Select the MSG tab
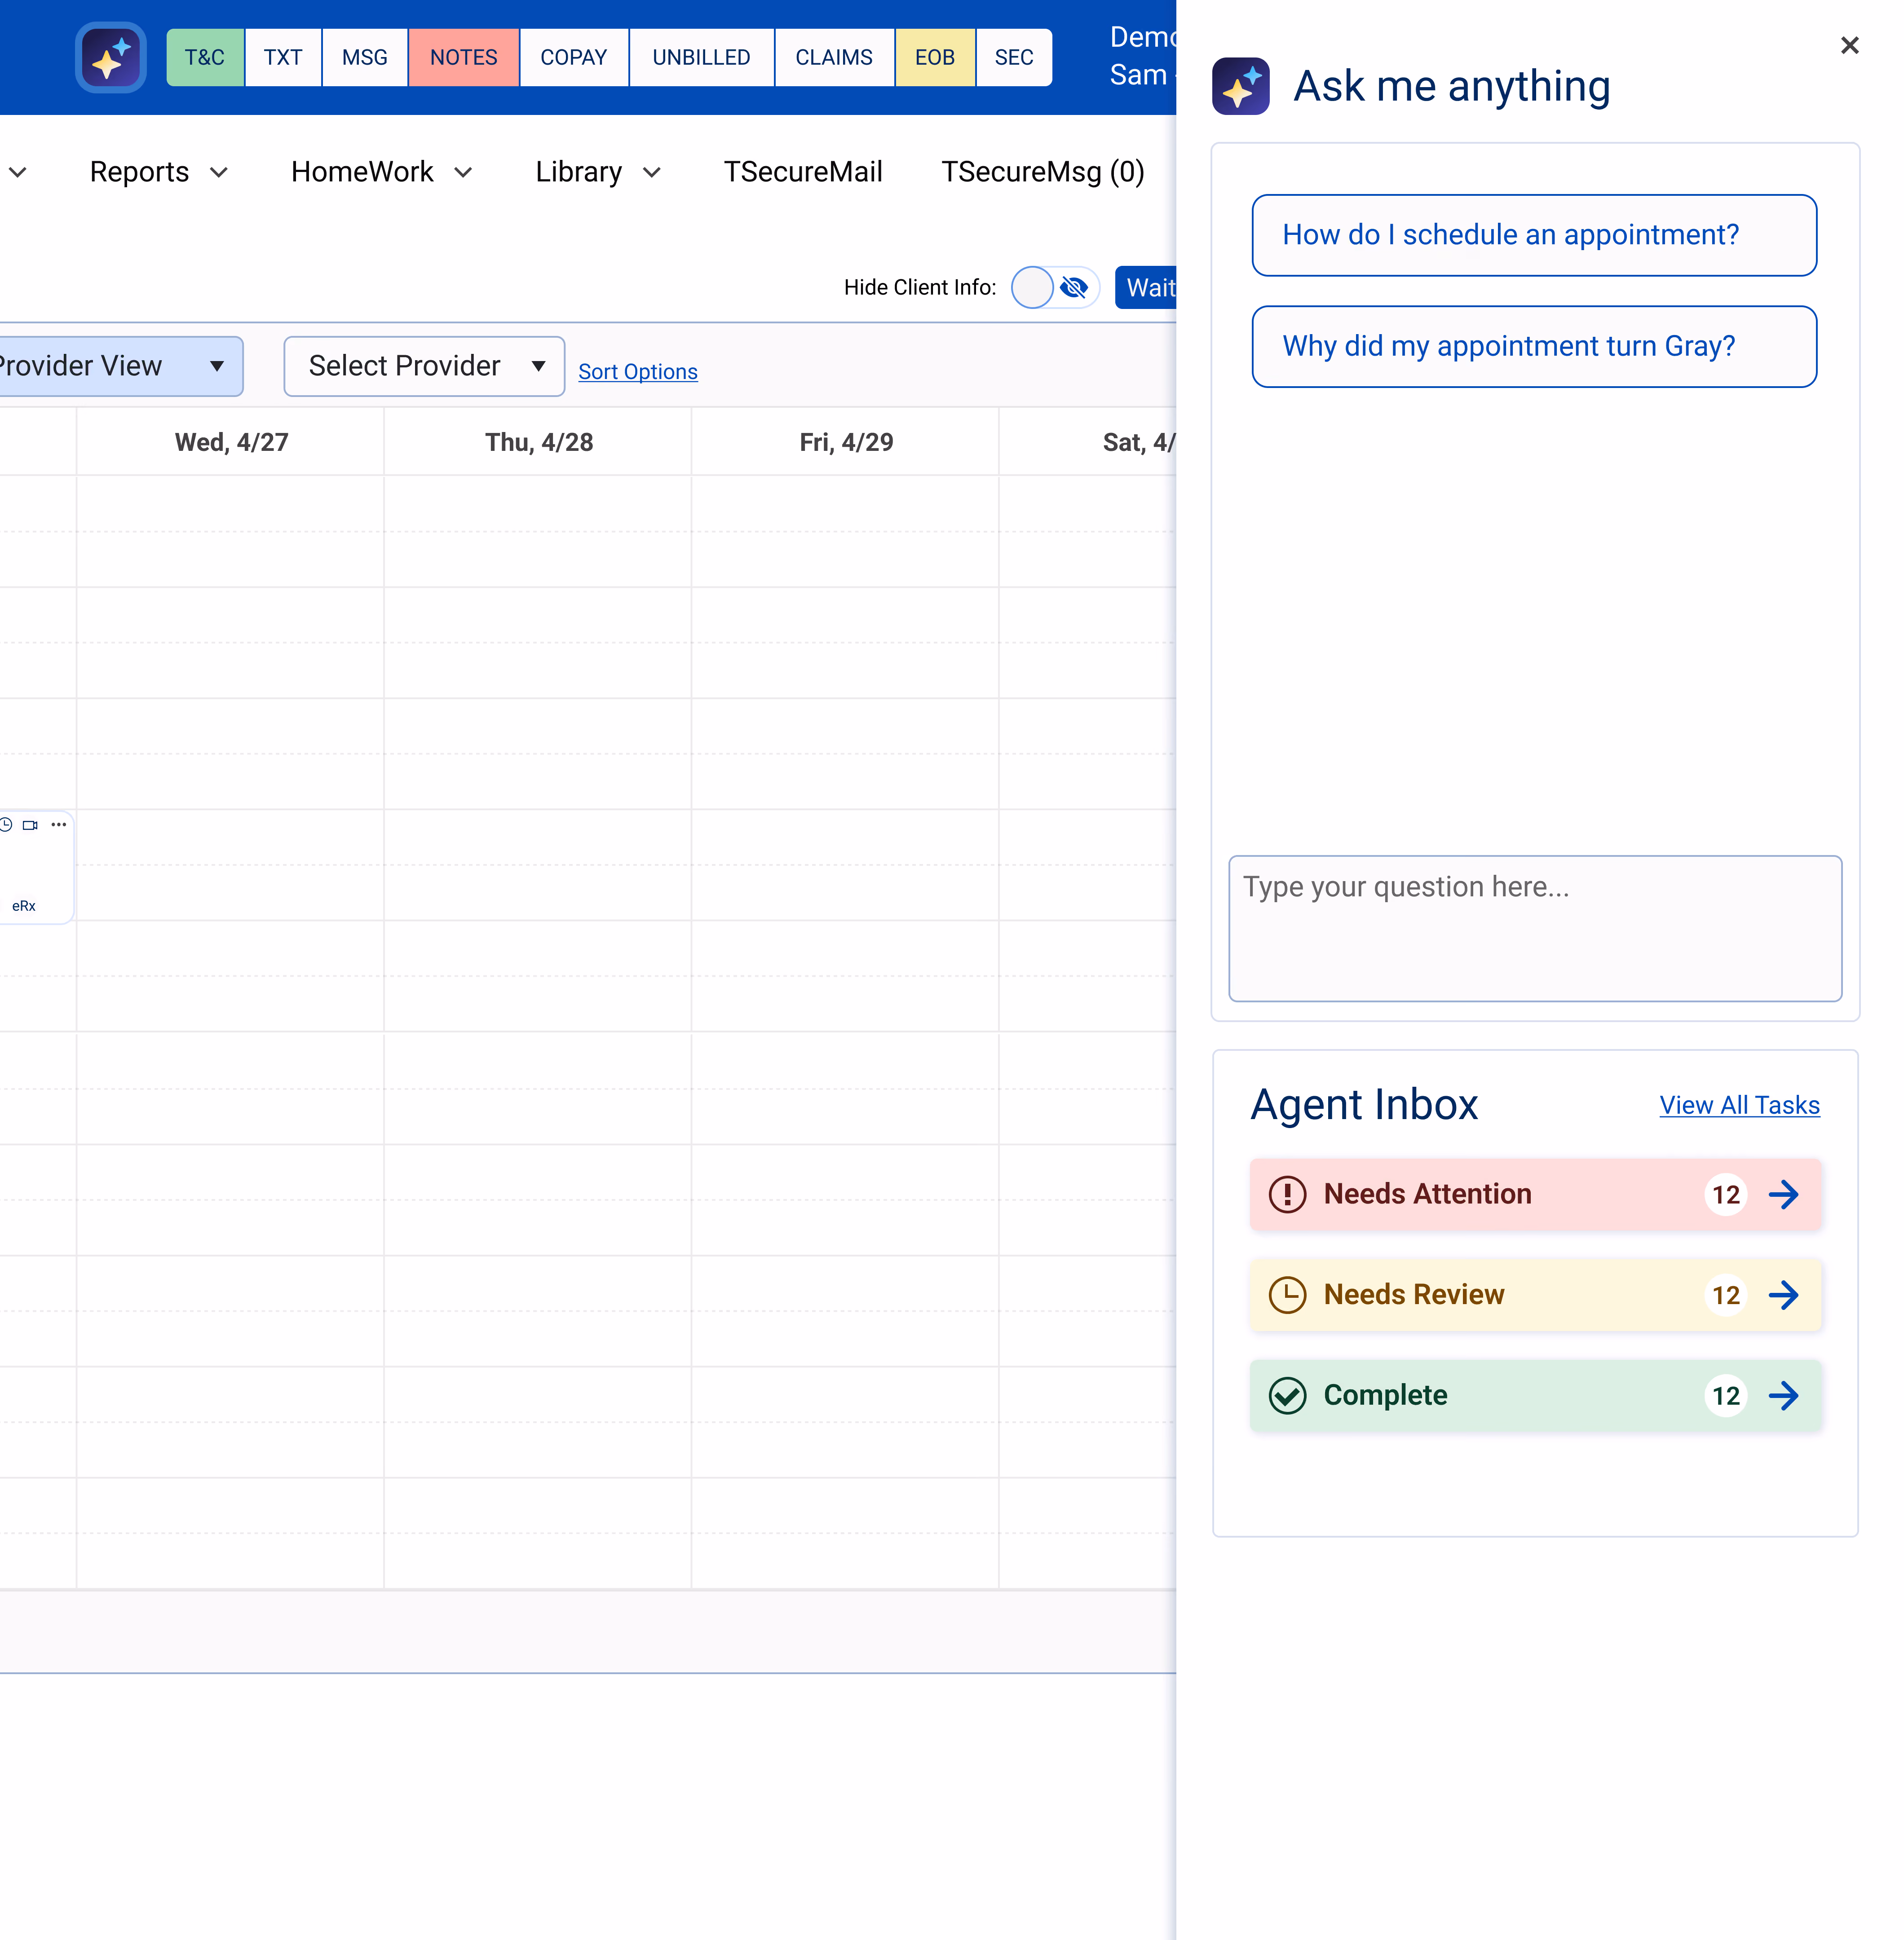1904x1940 pixels. [x=365, y=58]
